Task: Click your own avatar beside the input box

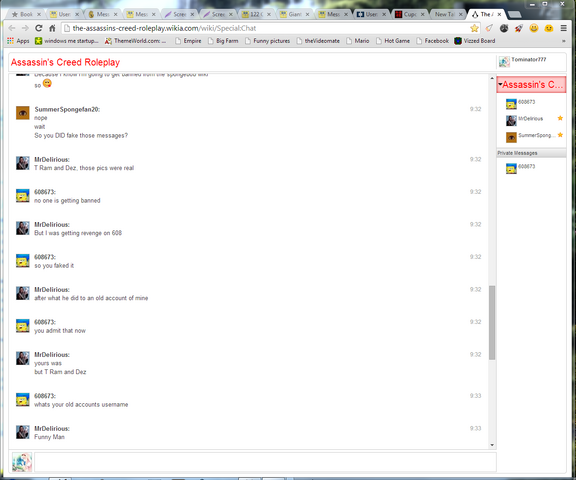Action: tap(22, 462)
